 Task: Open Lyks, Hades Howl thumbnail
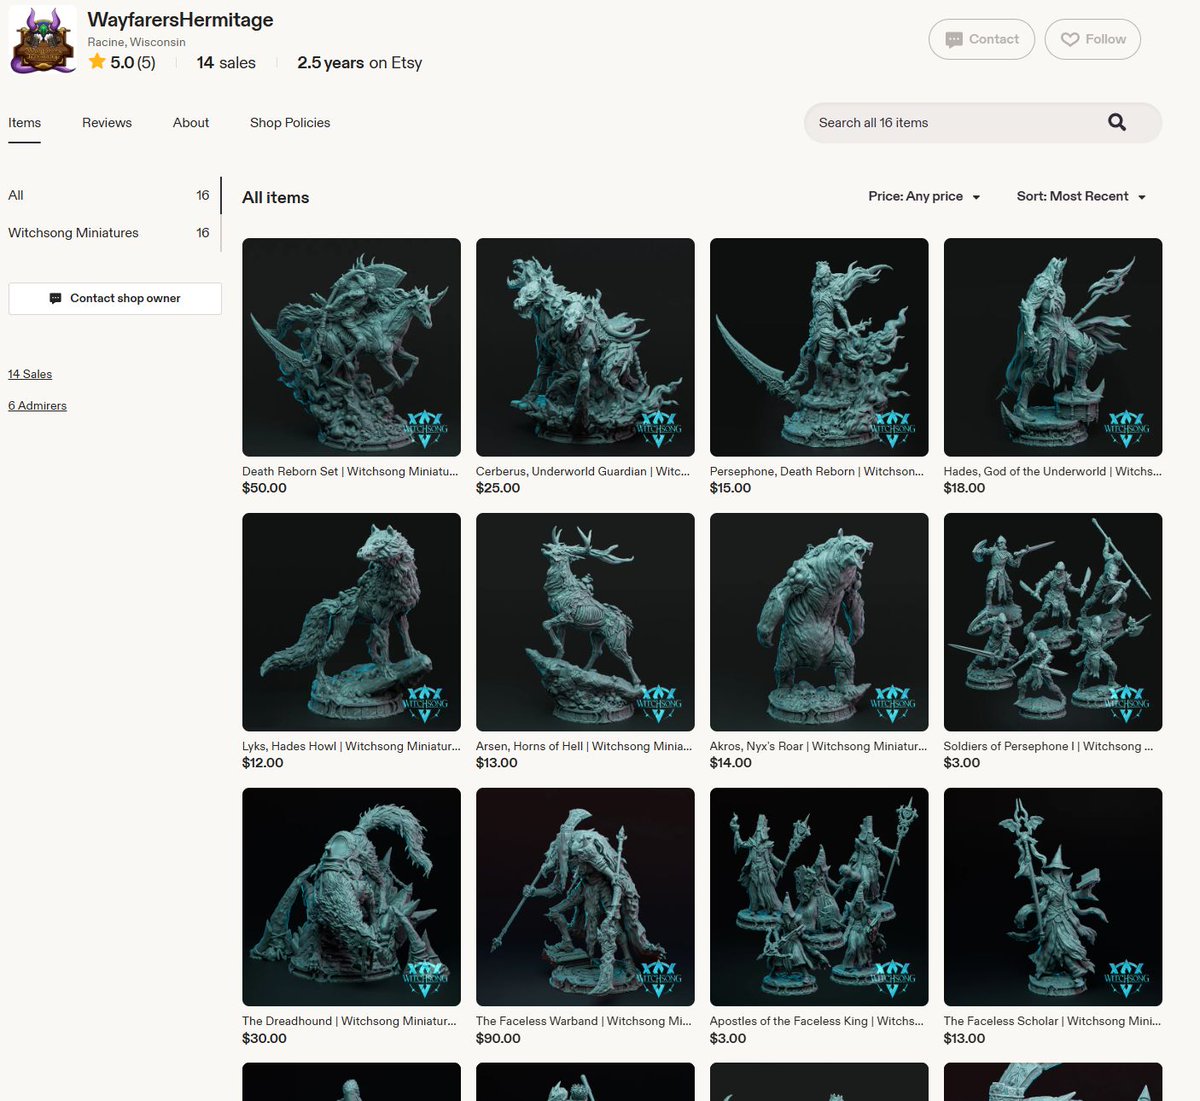tap(351, 622)
